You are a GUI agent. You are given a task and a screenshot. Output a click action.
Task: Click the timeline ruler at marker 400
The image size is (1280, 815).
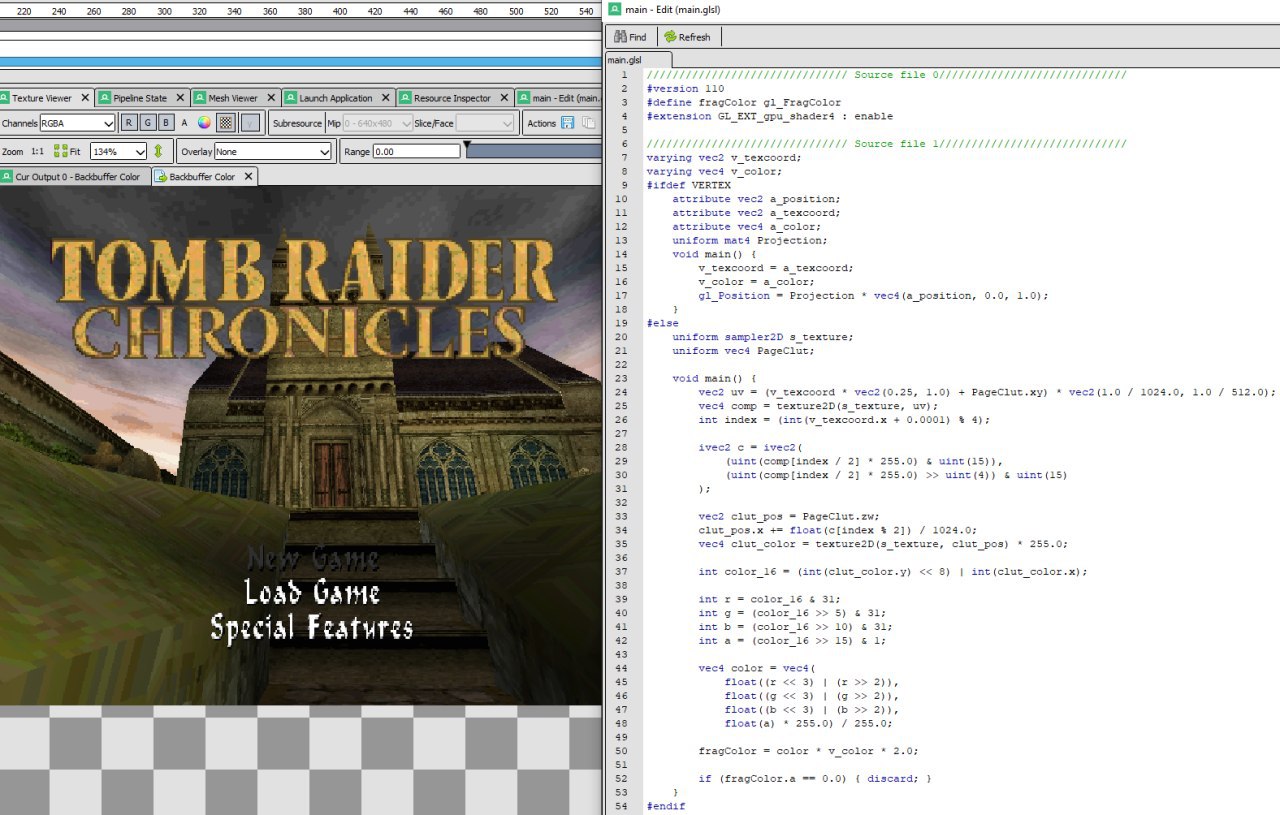(x=340, y=10)
